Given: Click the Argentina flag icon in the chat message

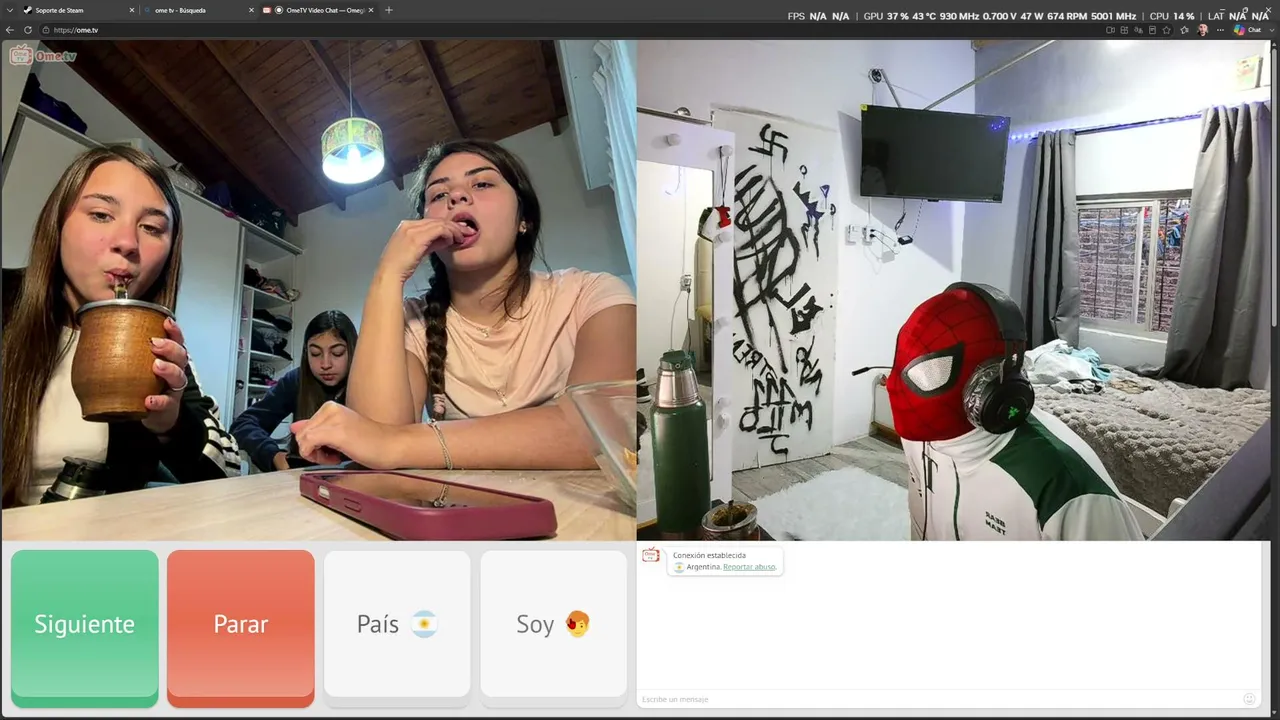Looking at the screenshot, I should coord(679,567).
